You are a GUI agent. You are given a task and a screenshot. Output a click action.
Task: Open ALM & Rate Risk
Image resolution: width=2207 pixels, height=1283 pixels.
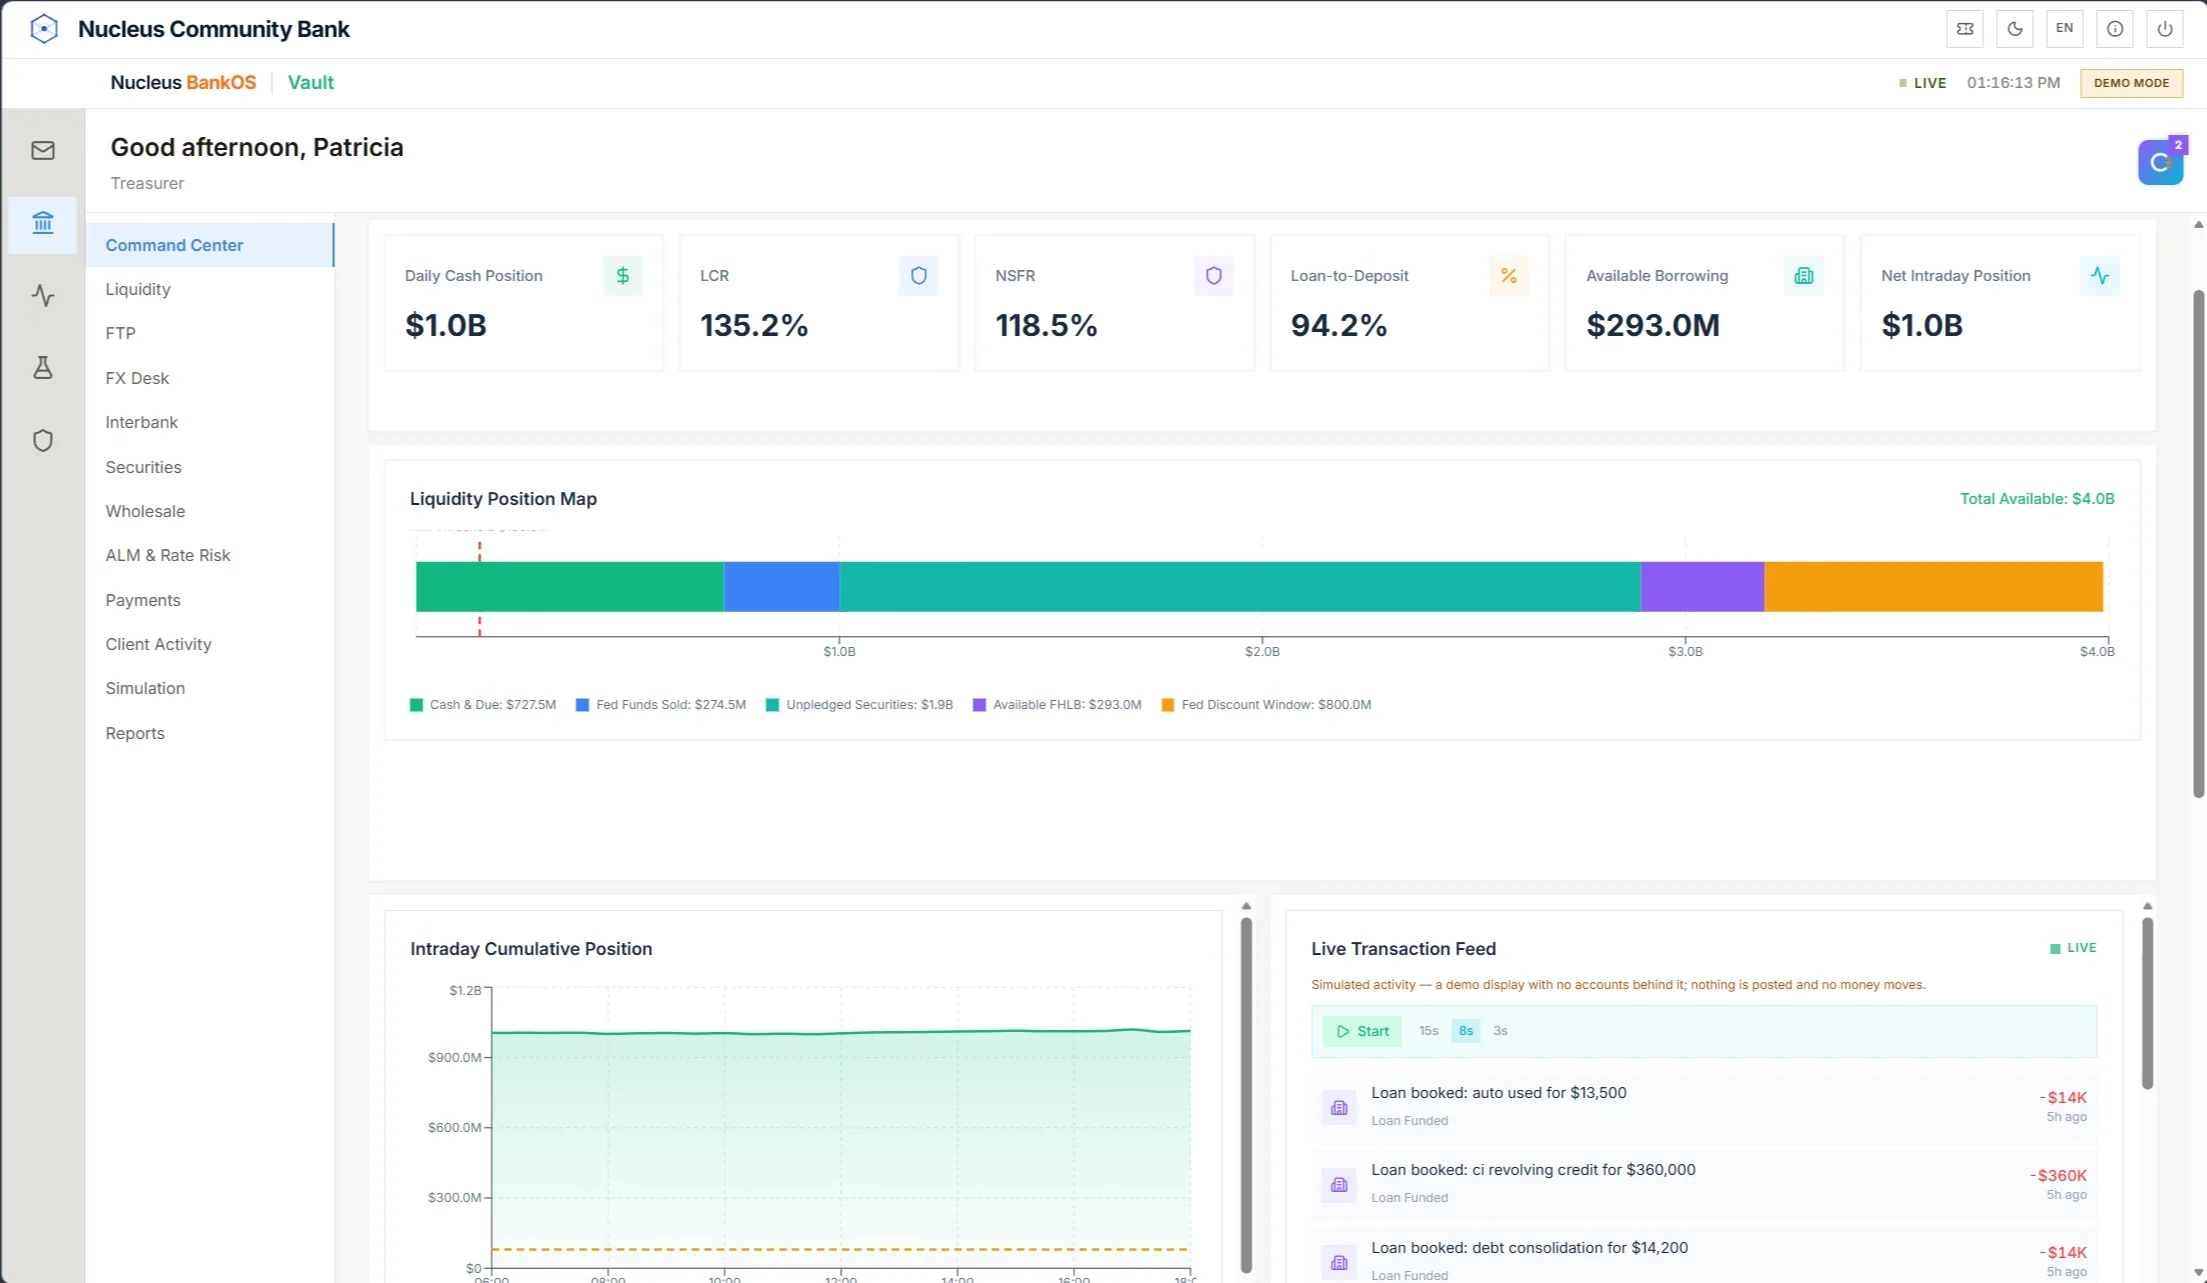coord(209,555)
